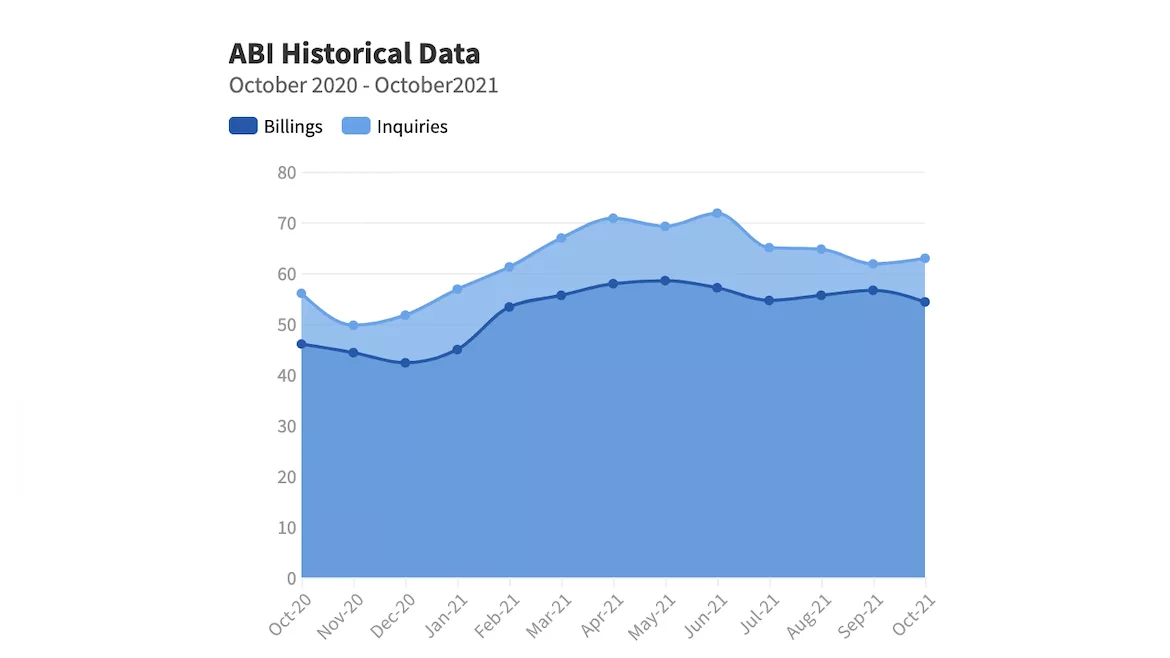Click the Jan-21 x-axis label
The height and width of the screenshot is (658, 1170).
click(x=446, y=615)
